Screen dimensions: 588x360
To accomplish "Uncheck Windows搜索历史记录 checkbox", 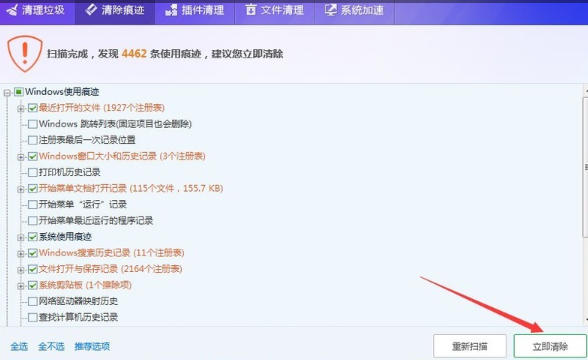I will [33, 253].
